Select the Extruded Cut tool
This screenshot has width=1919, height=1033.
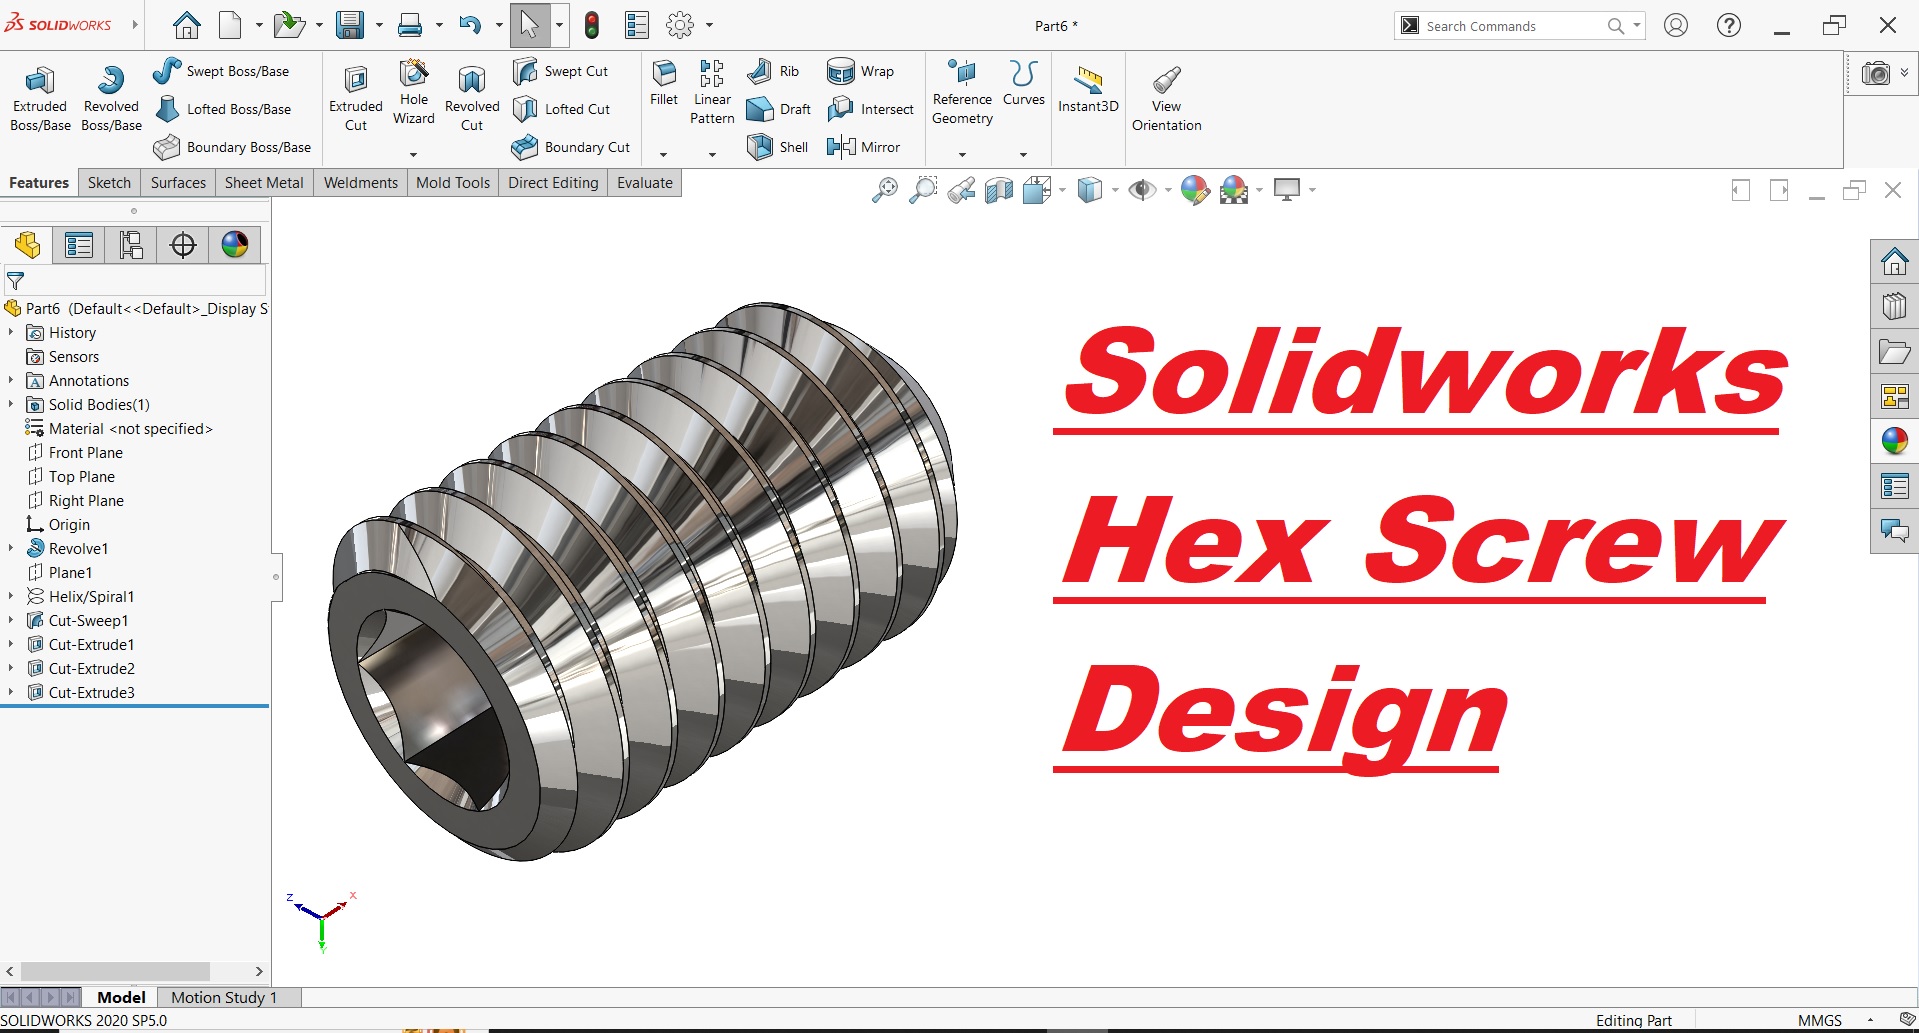click(356, 98)
